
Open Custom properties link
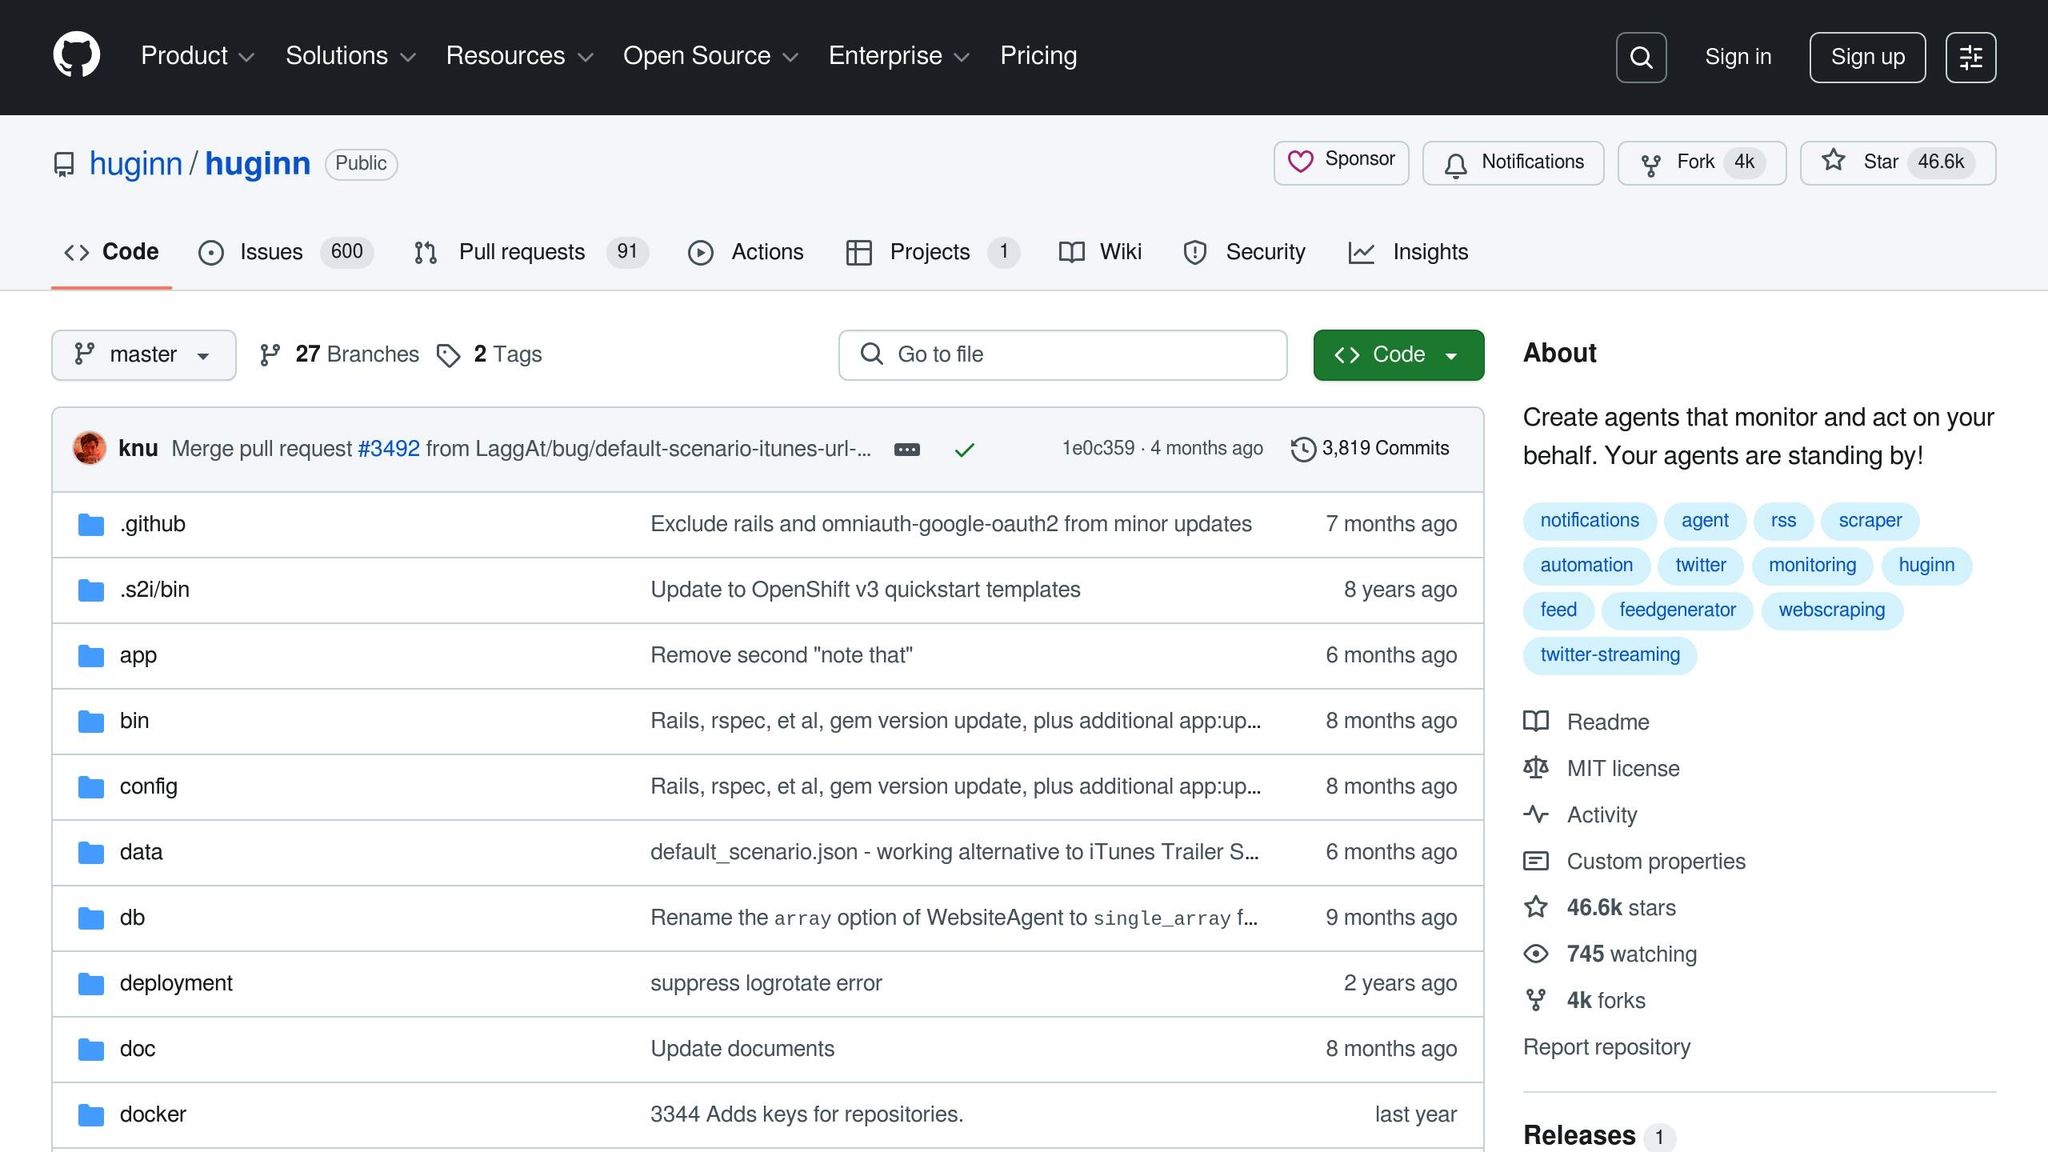(x=1634, y=861)
